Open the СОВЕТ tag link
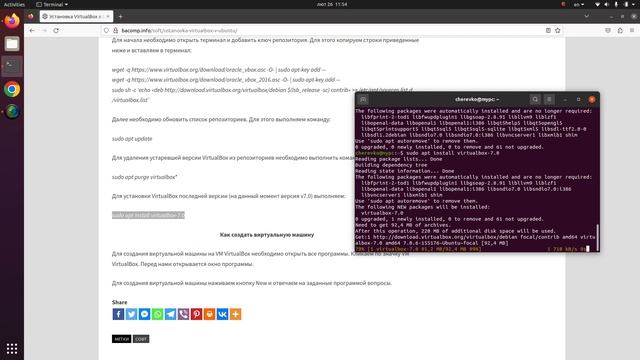 tap(141, 339)
